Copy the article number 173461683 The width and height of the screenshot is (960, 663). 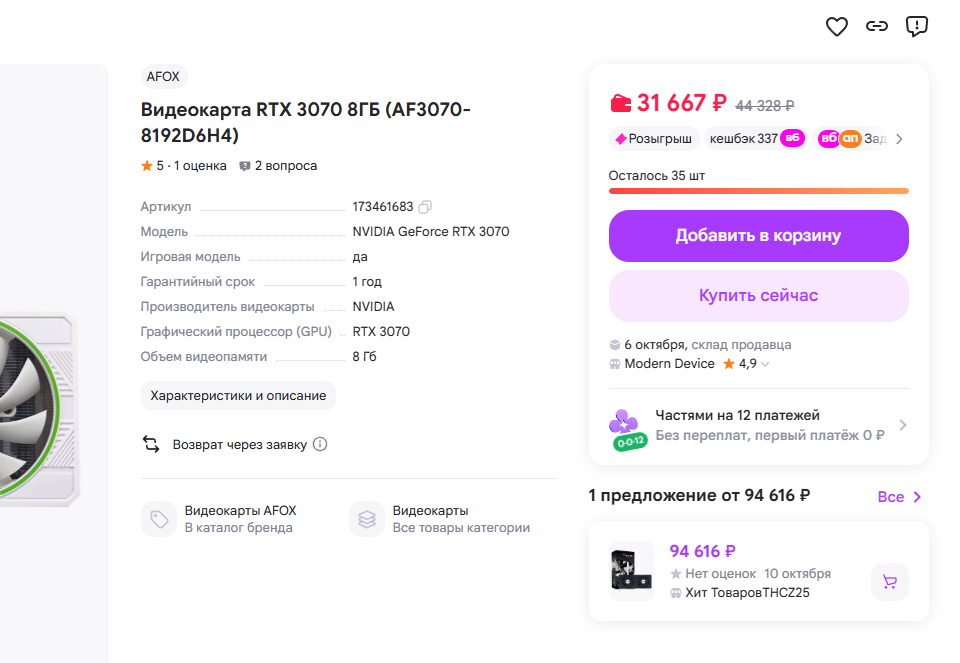click(x=425, y=207)
